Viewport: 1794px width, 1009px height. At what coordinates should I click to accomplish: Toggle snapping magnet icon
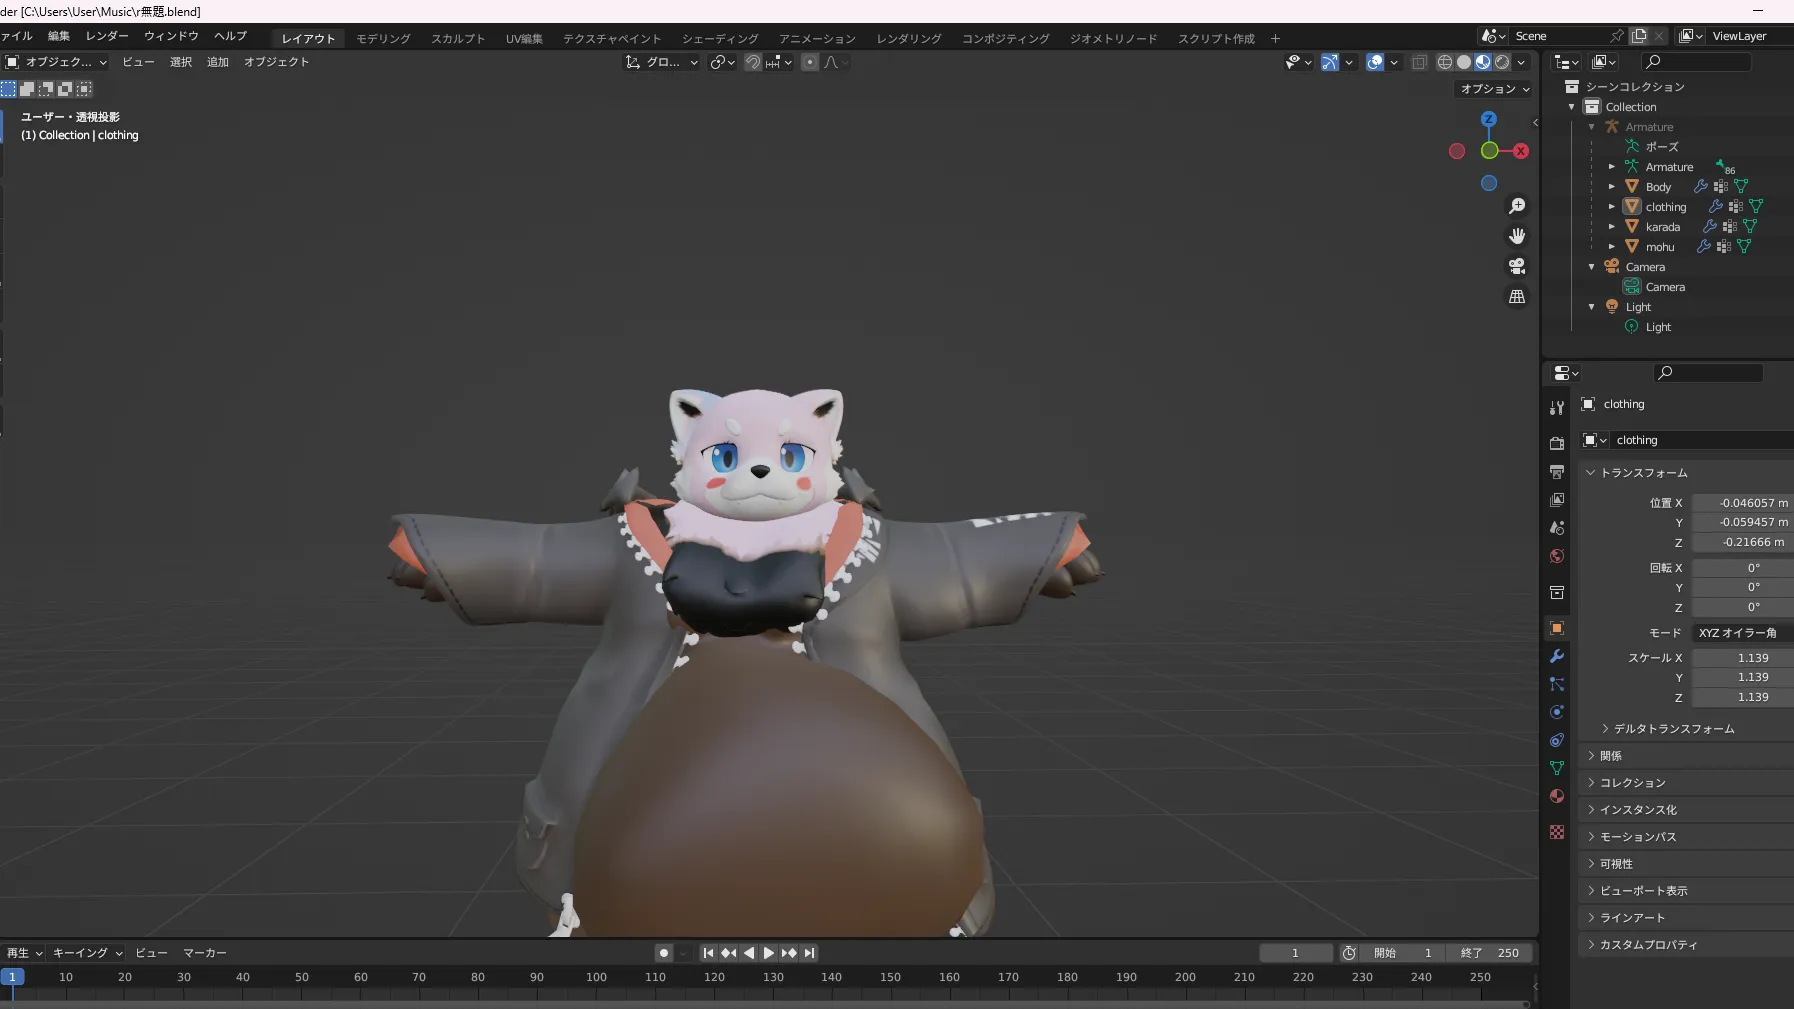tap(750, 62)
